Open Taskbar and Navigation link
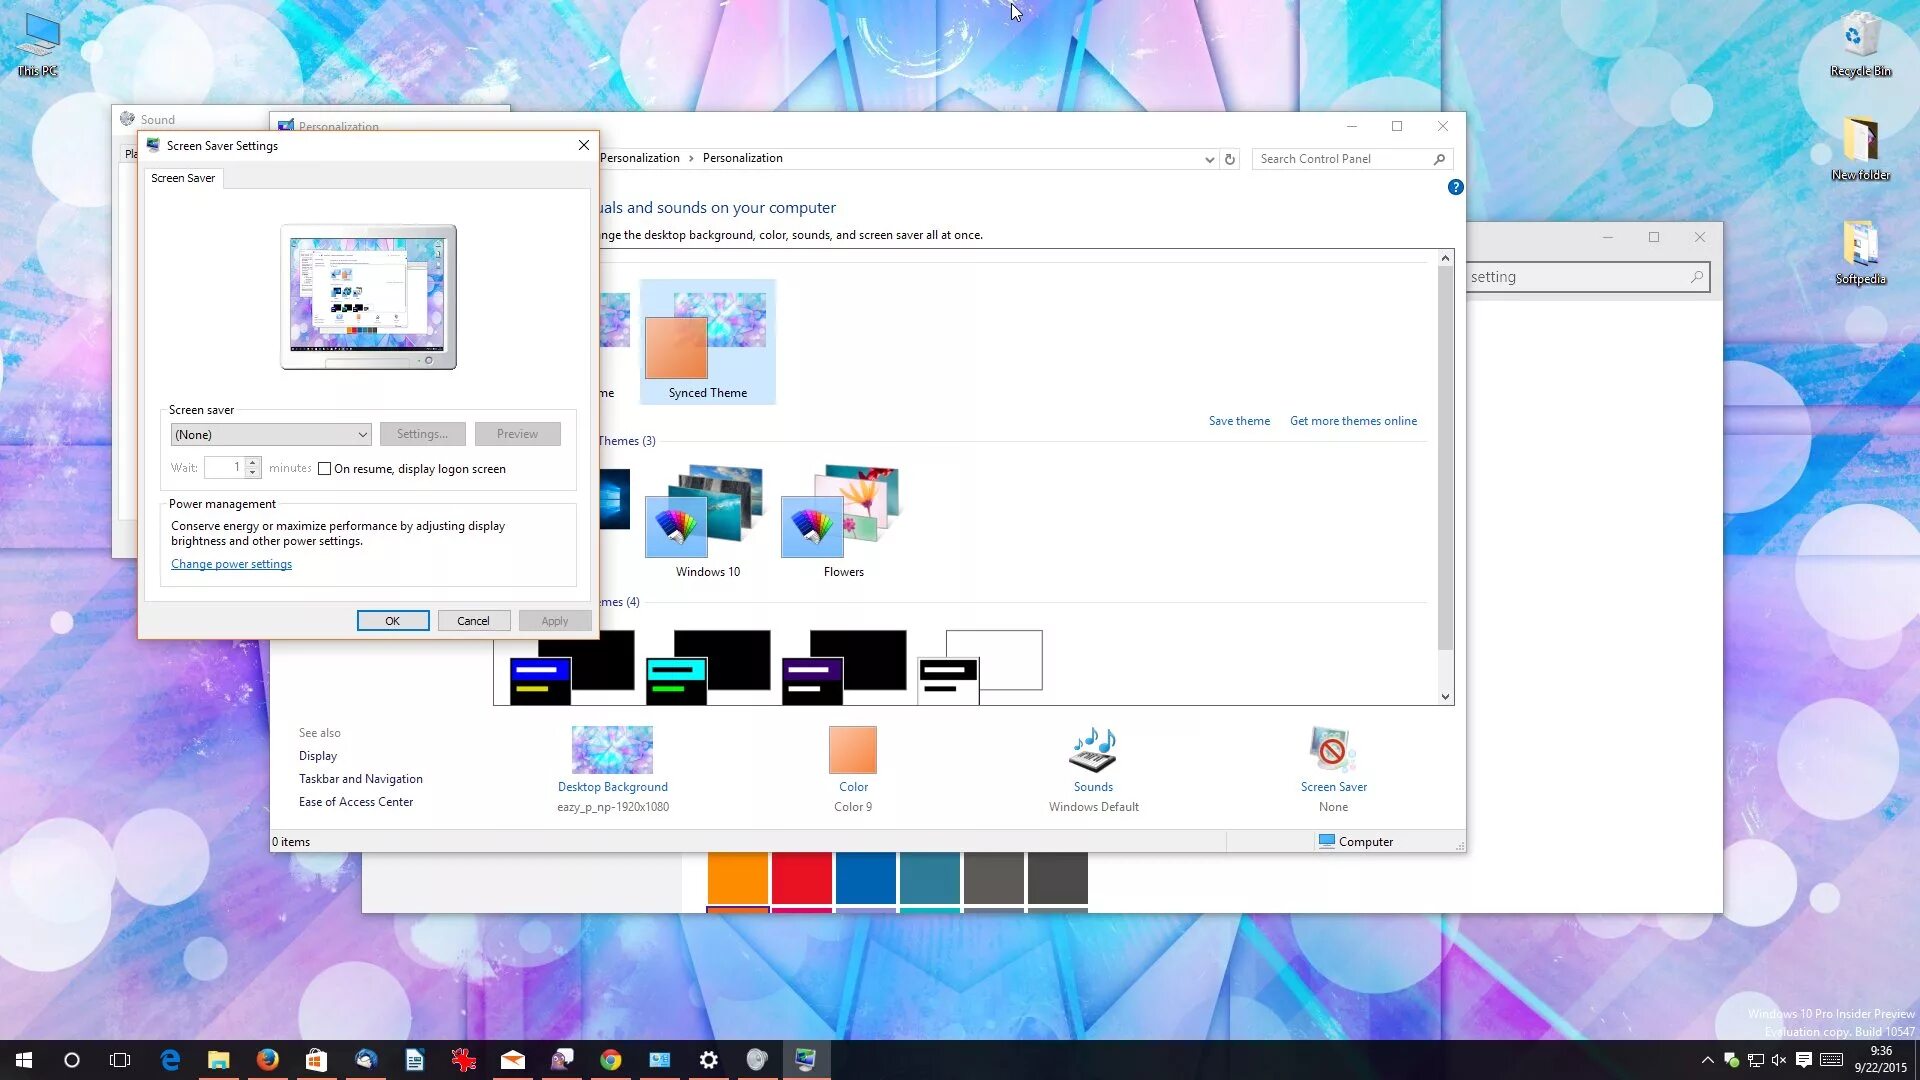 coord(361,779)
